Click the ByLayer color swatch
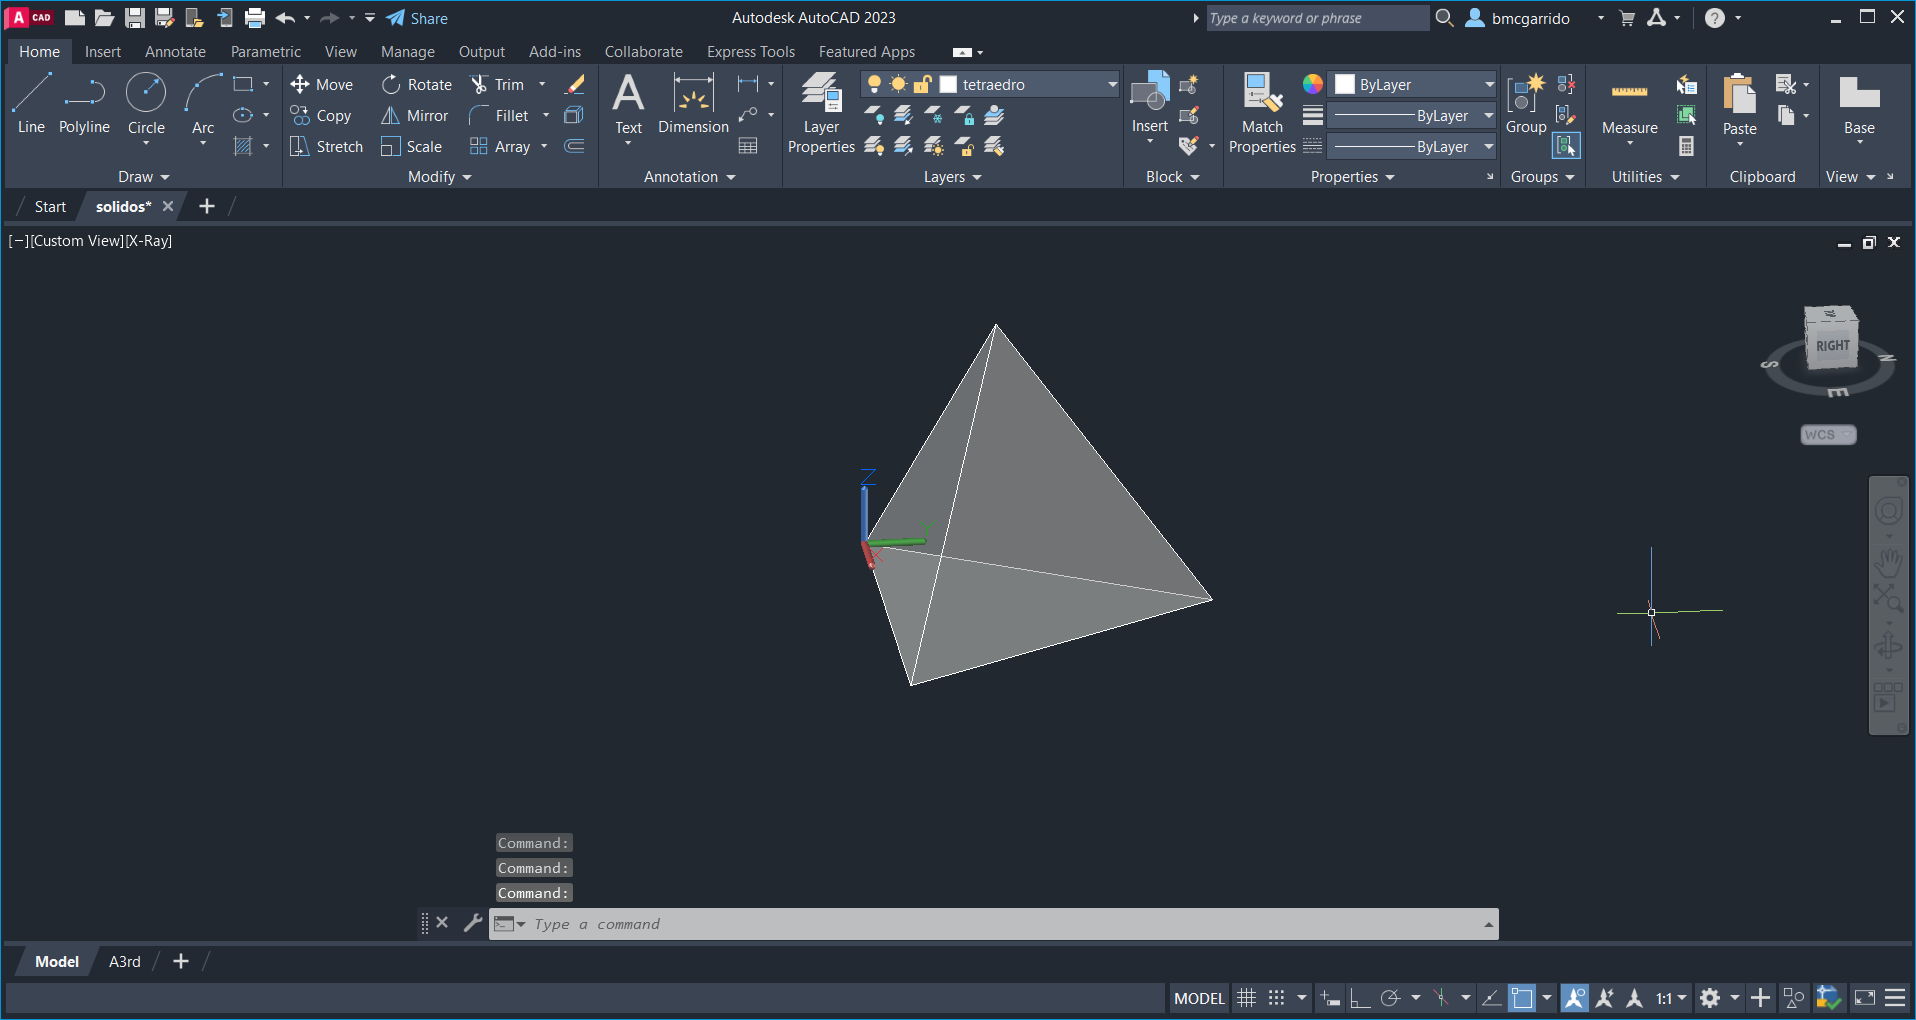 pos(1345,85)
